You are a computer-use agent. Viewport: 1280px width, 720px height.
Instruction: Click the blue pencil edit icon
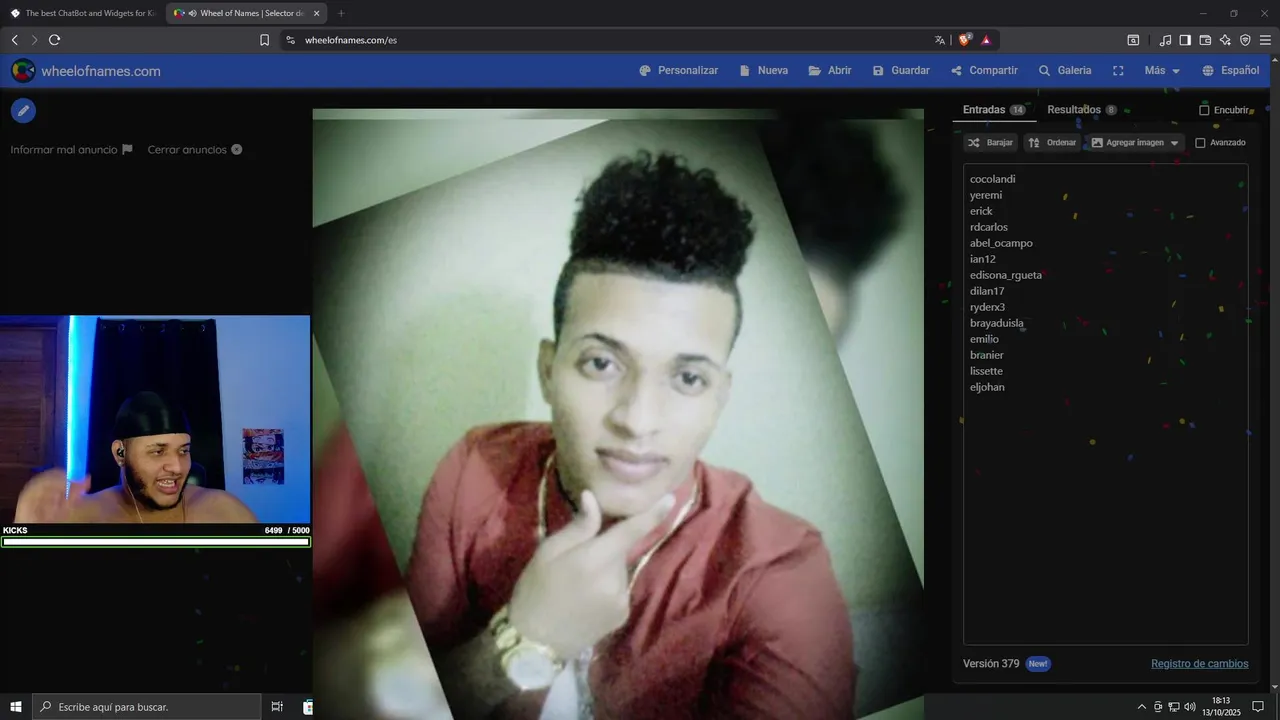click(23, 110)
